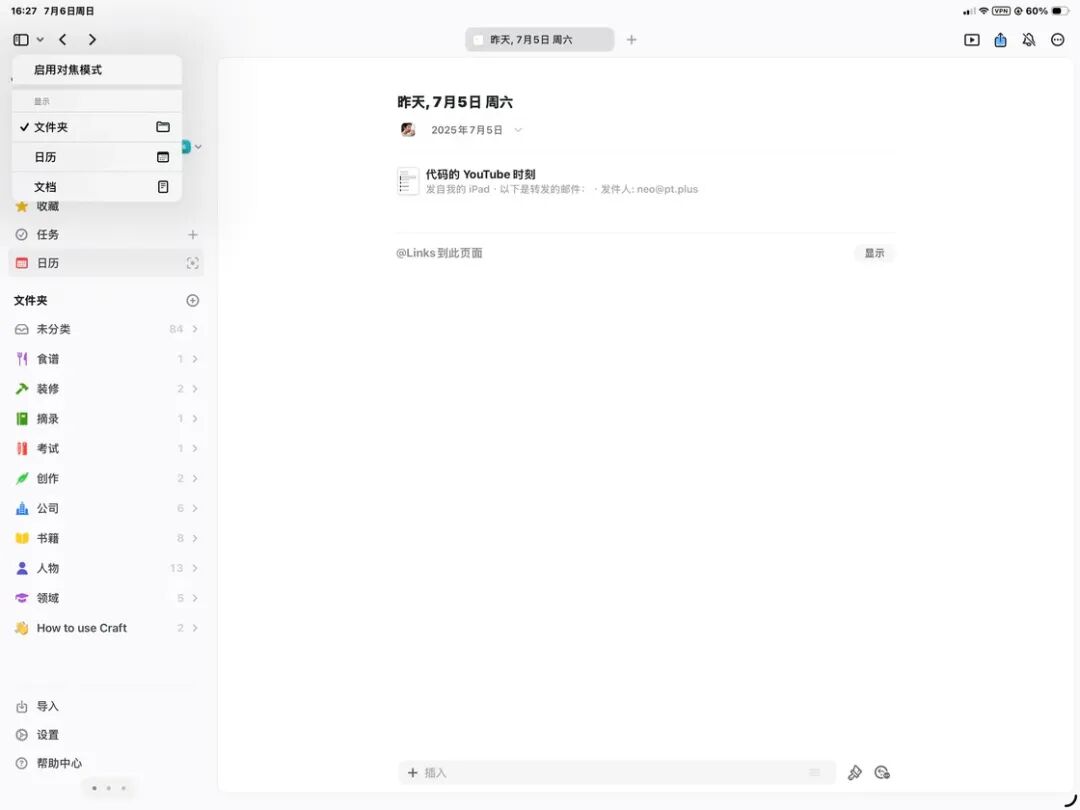Click the square icon on sidebar 日历 row
This screenshot has width=1080, height=810.
coord(193,263)
